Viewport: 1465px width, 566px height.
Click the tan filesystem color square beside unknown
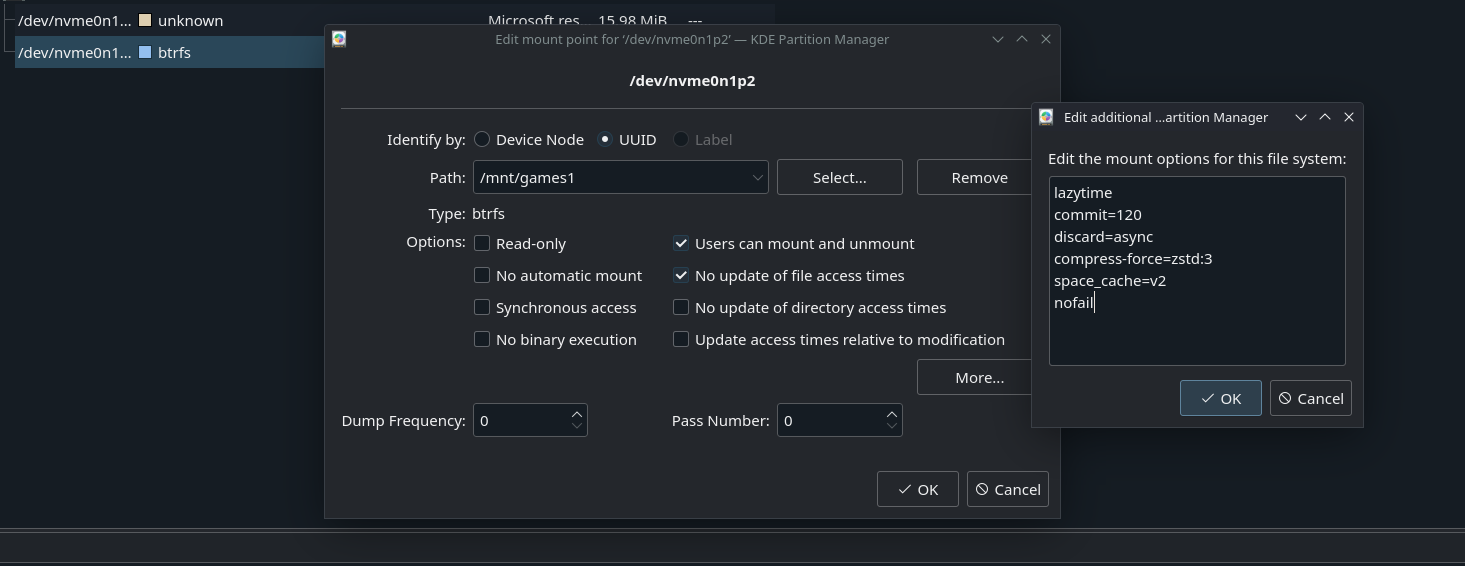pos(145,20)
